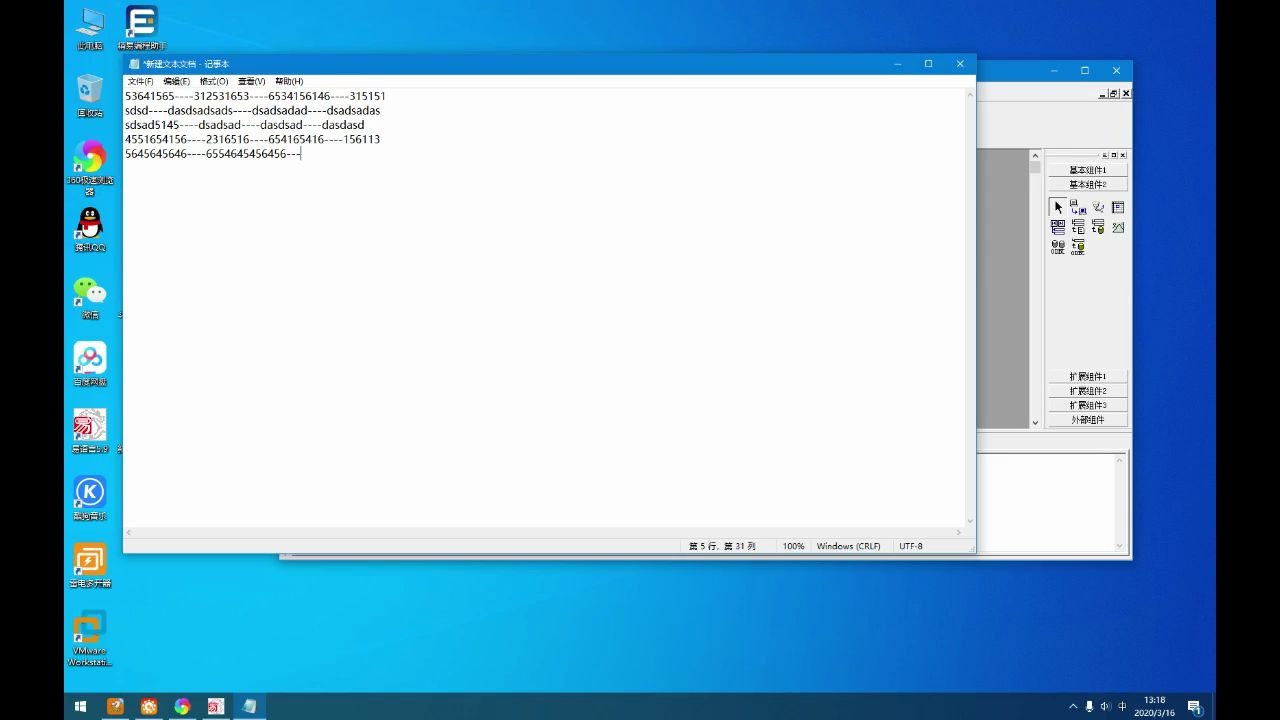Click text line starting 4551654156 in Notepad
1280x720 pixels.
click(x=252, y=139)
